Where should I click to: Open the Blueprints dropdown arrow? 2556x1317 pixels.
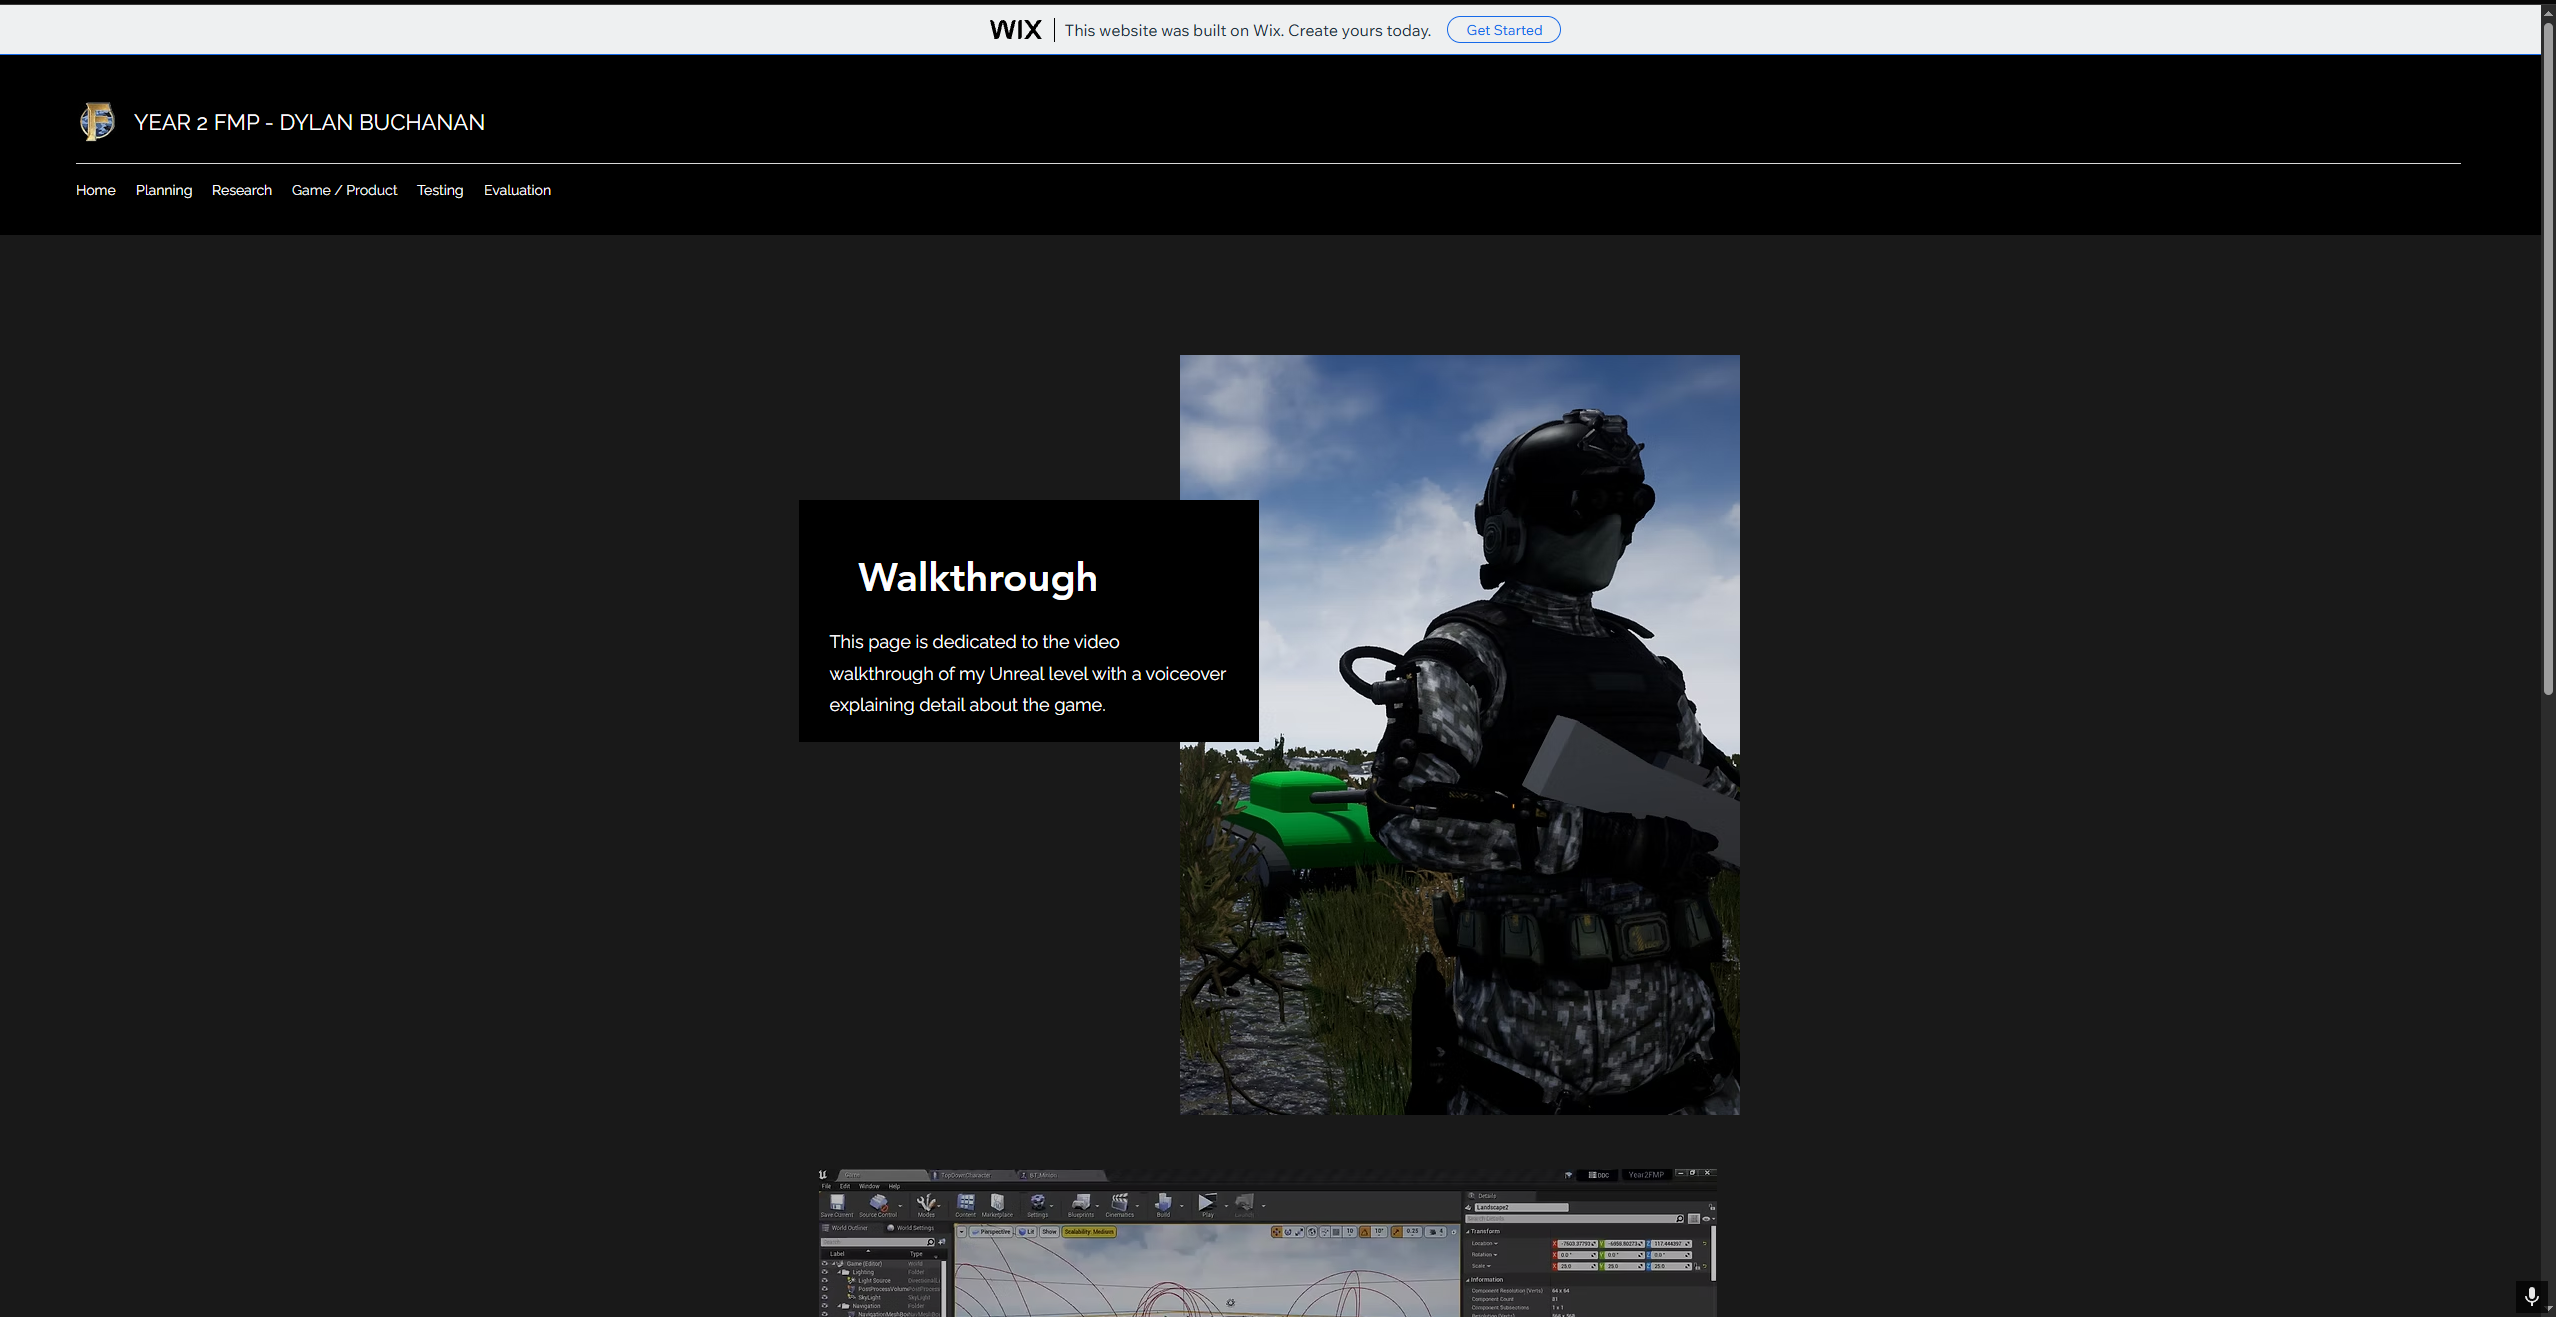pyautogui.click(x=1097, y=1205)
